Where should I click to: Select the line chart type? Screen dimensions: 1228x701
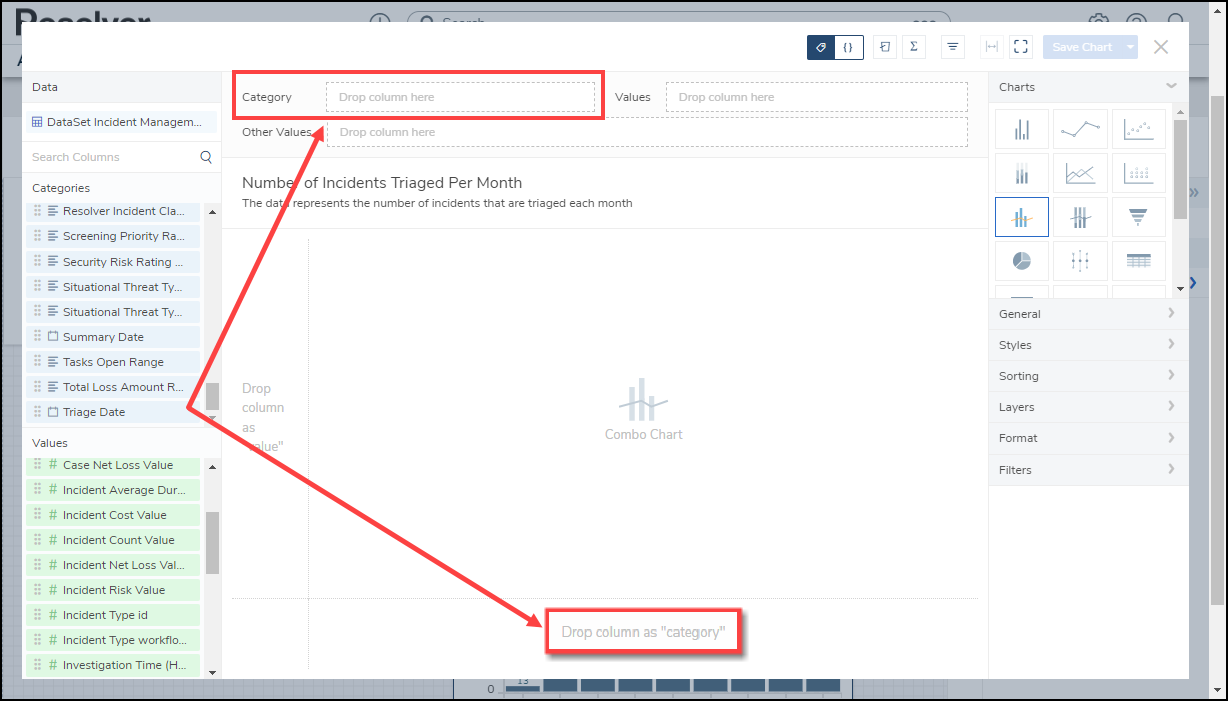[x=1080, y=130]
